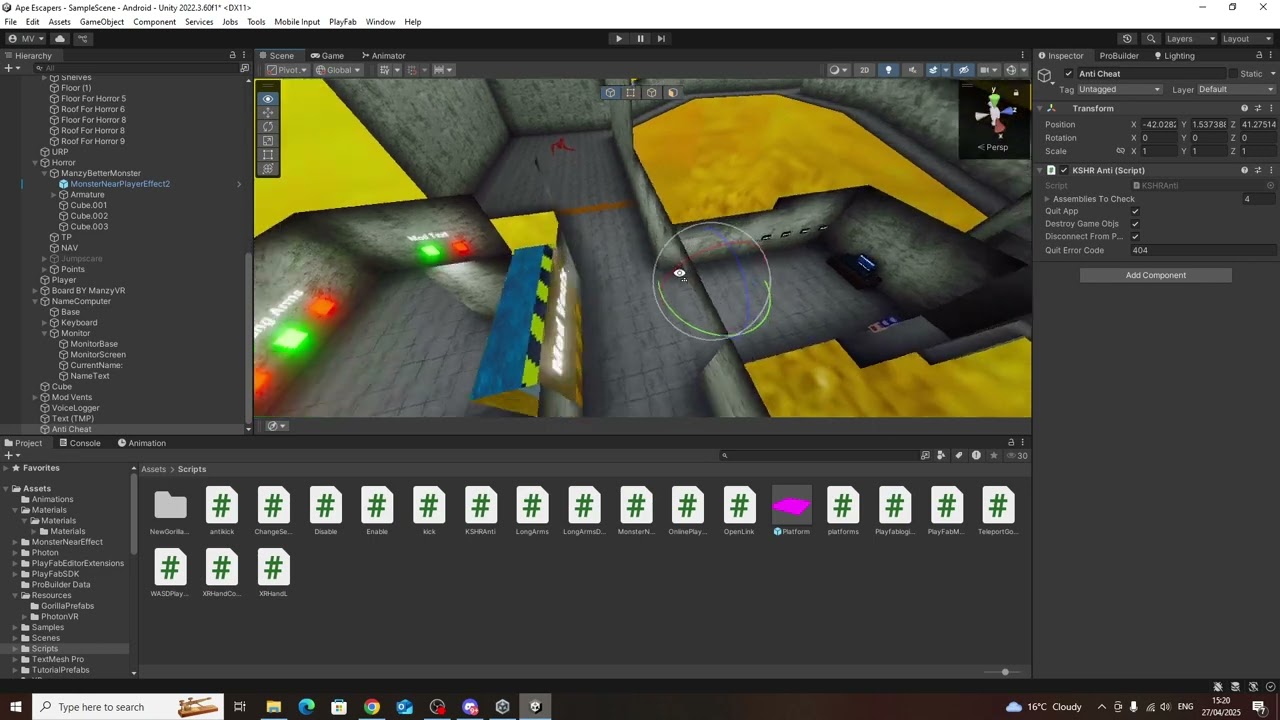Select ProBuilder face selection mode icon
This screenshot has height=720, width=1280.
[672, 93]
